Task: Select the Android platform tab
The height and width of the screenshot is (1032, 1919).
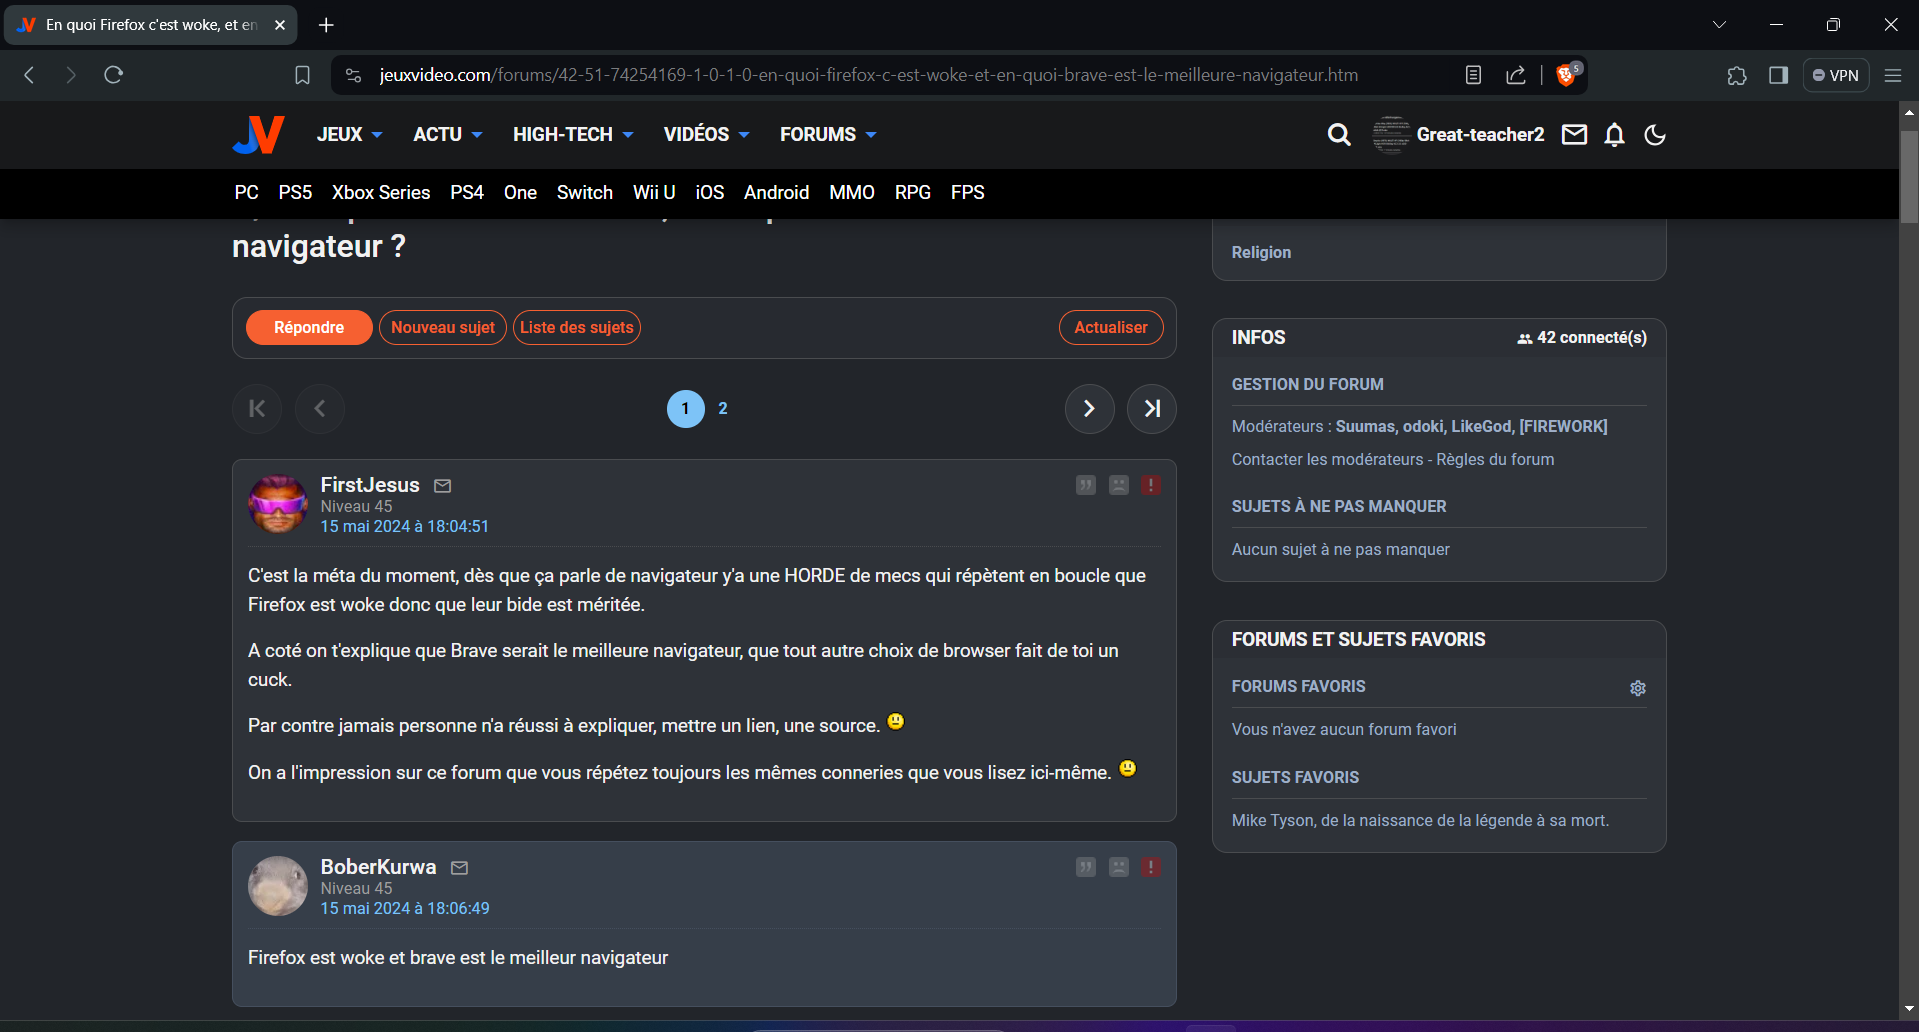Action: 776,192
